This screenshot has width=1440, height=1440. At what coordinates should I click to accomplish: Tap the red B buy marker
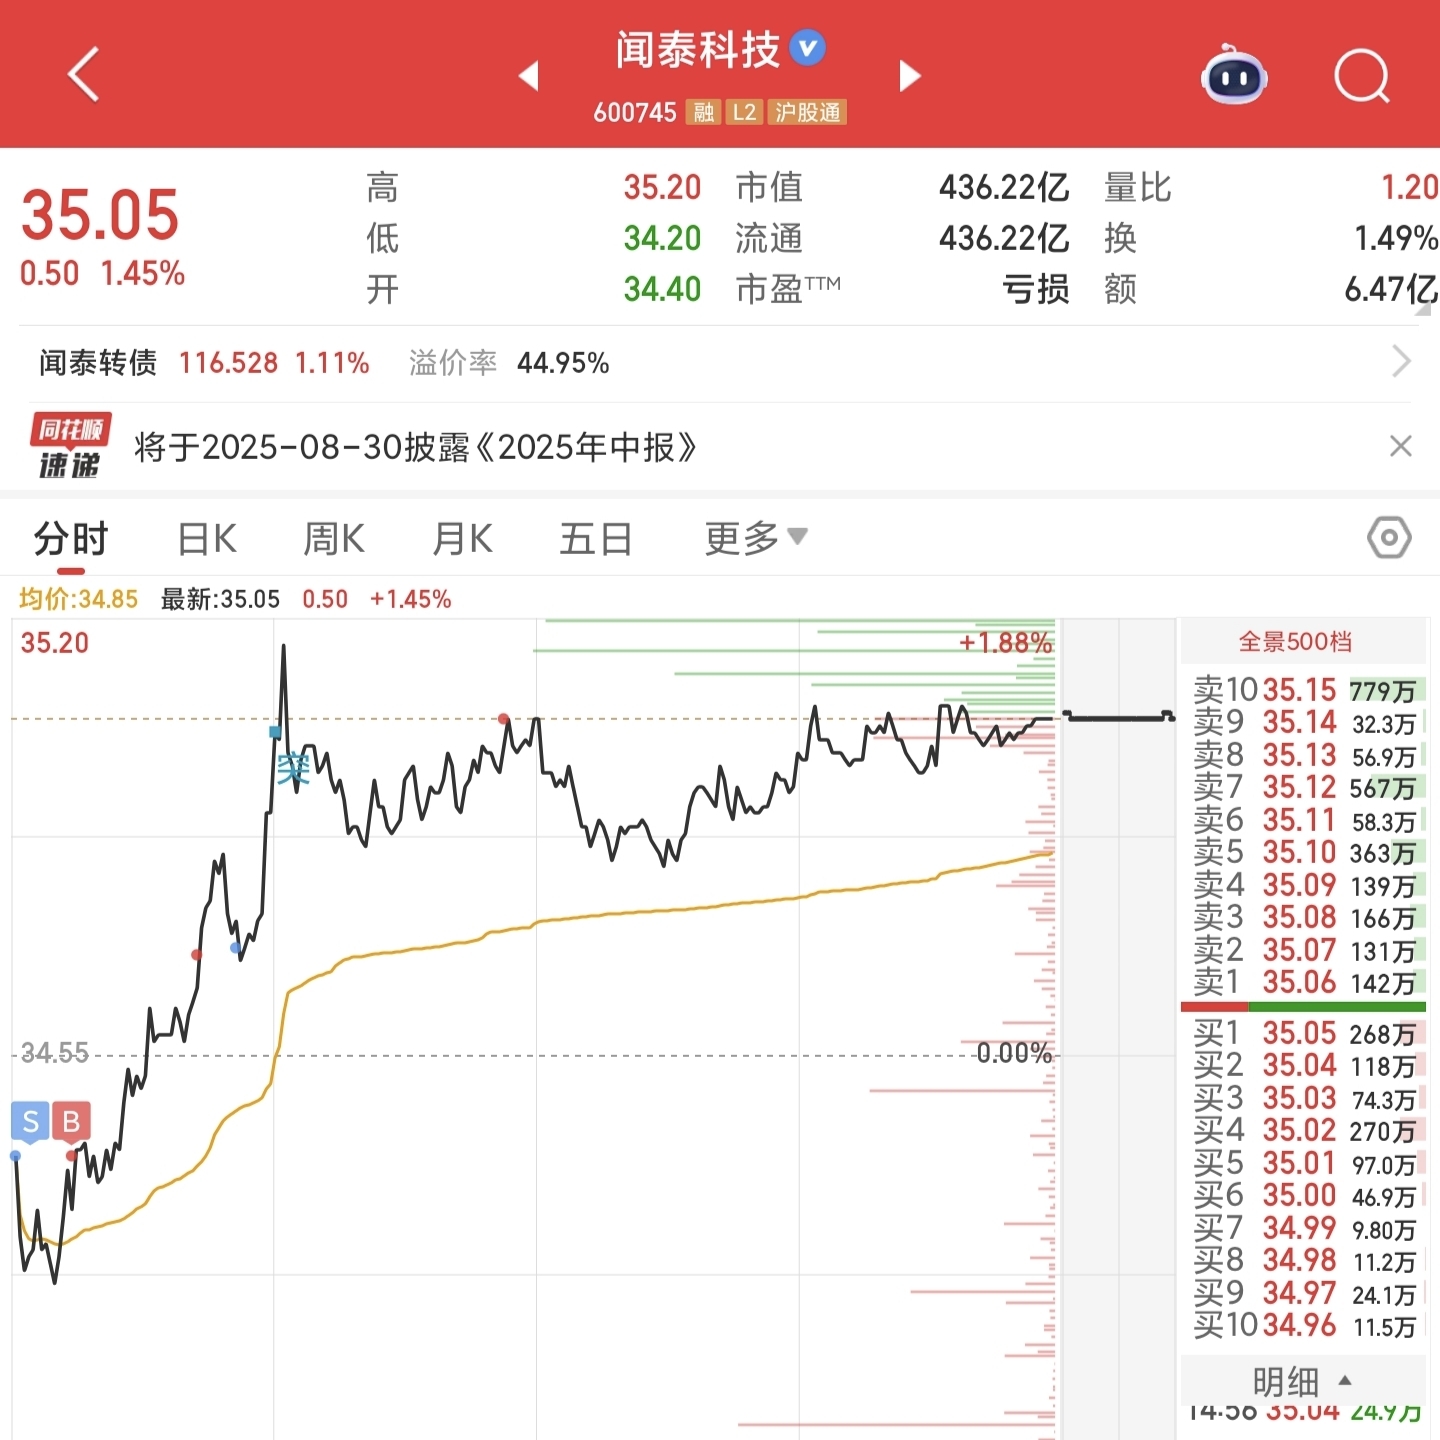pyautogui.click(x=71, y=1122)
